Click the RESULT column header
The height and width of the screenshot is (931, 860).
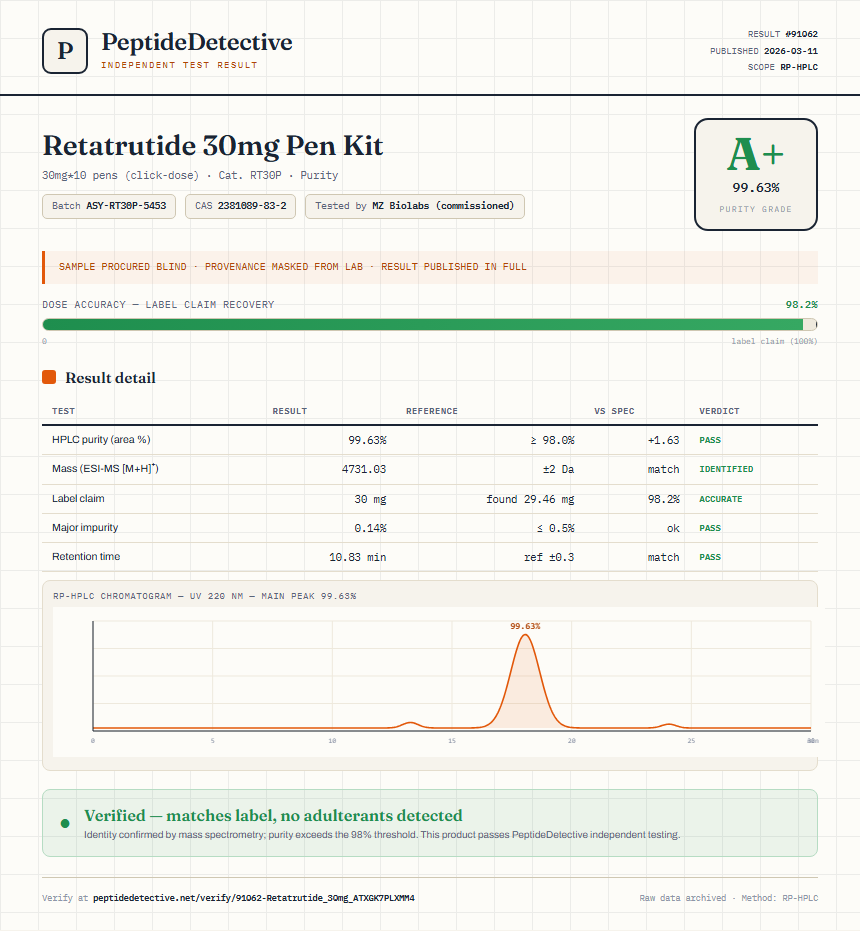click(290, 411)
